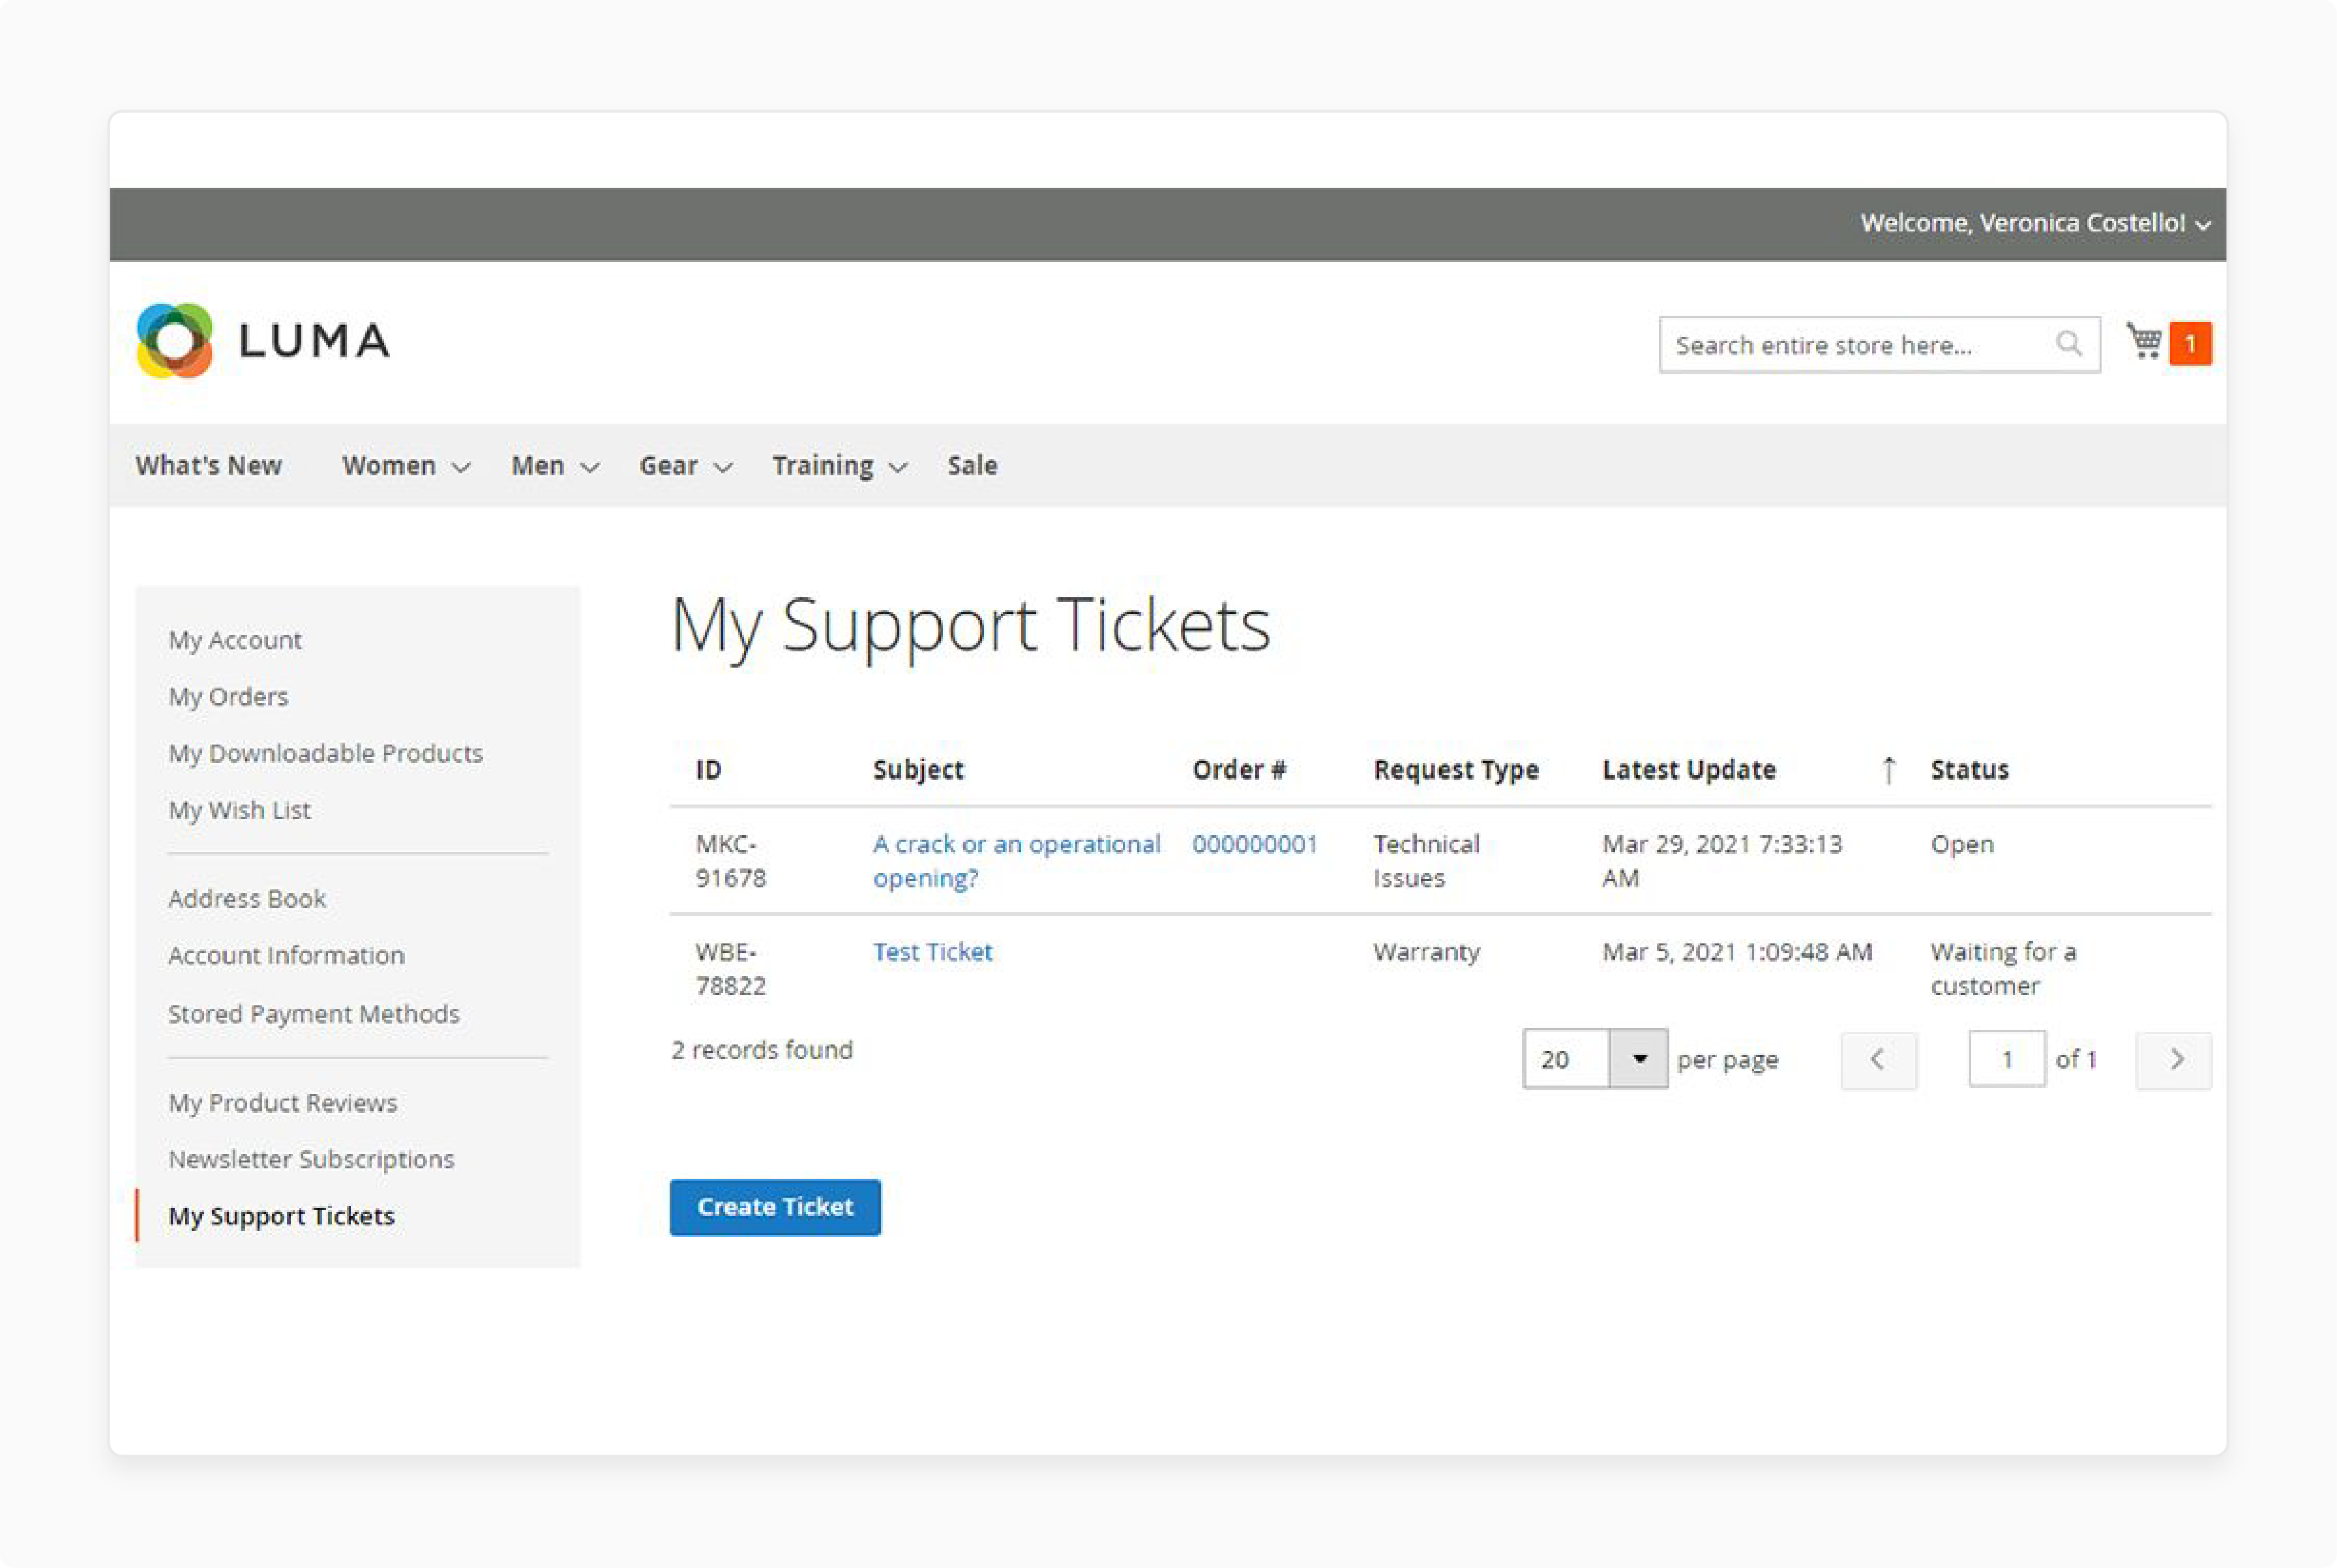2337x1568 pixels.
Task: Go to My Account in sidebar
Action: tap(235, 640)
